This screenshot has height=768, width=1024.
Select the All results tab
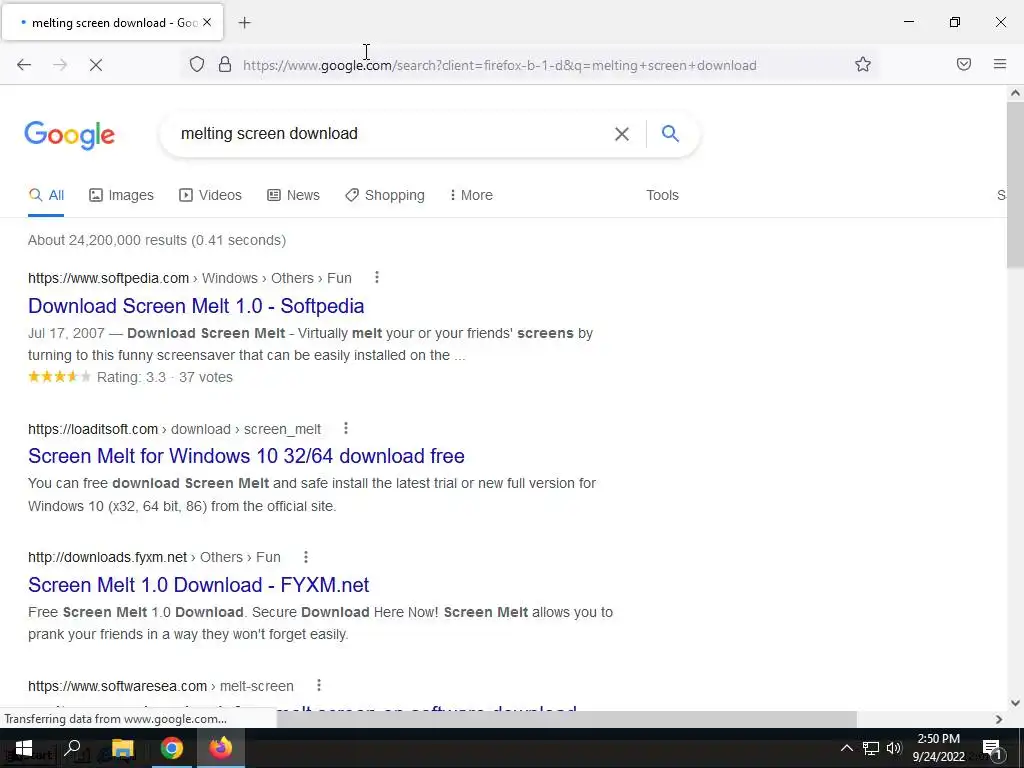pos(46,195)
